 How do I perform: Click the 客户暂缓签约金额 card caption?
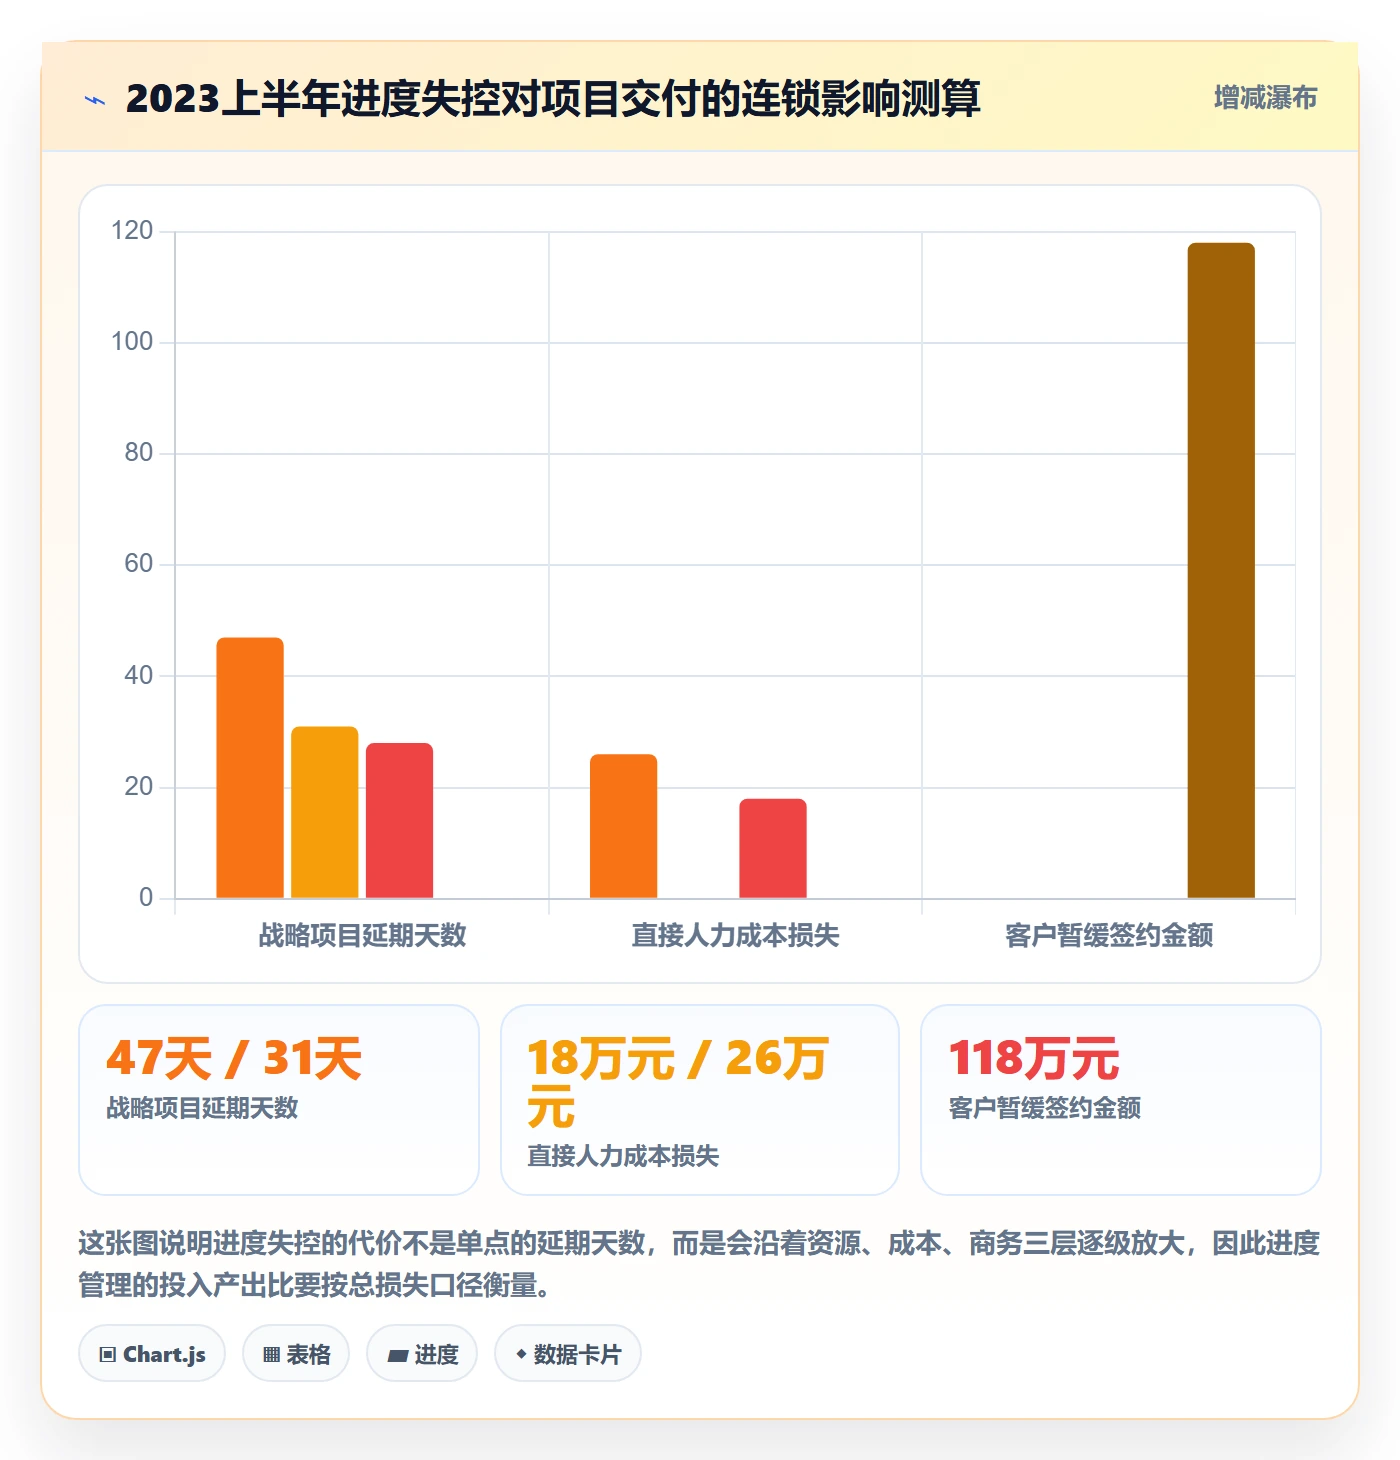coord(1044,1108)
